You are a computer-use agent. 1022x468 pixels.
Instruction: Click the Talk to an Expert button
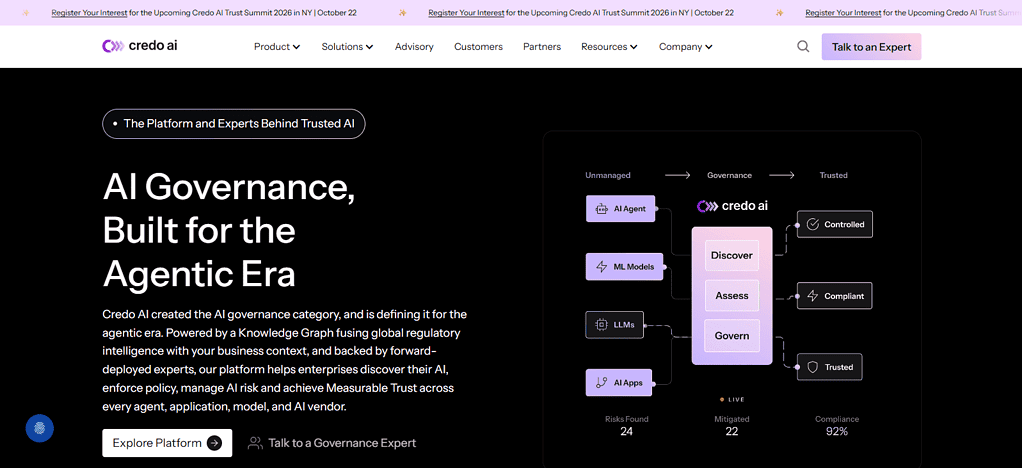(x=871, y=47)
